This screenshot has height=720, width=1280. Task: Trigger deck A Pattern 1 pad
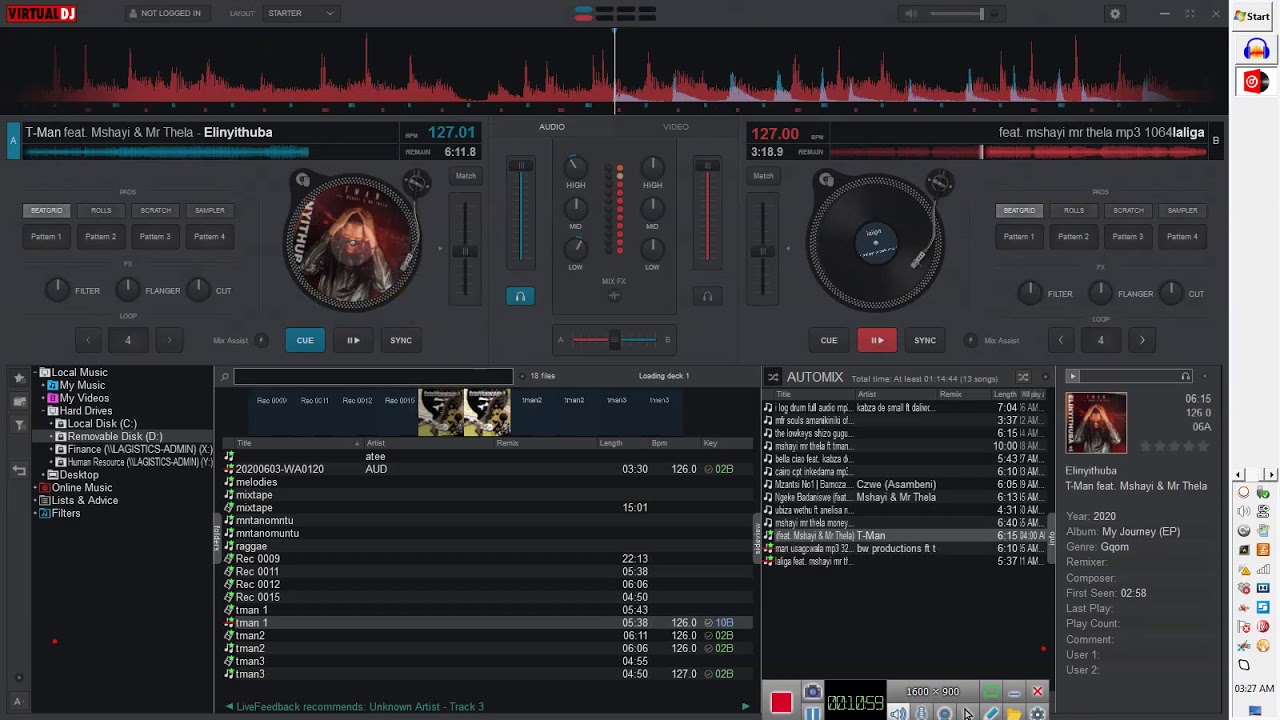[47, 237]
